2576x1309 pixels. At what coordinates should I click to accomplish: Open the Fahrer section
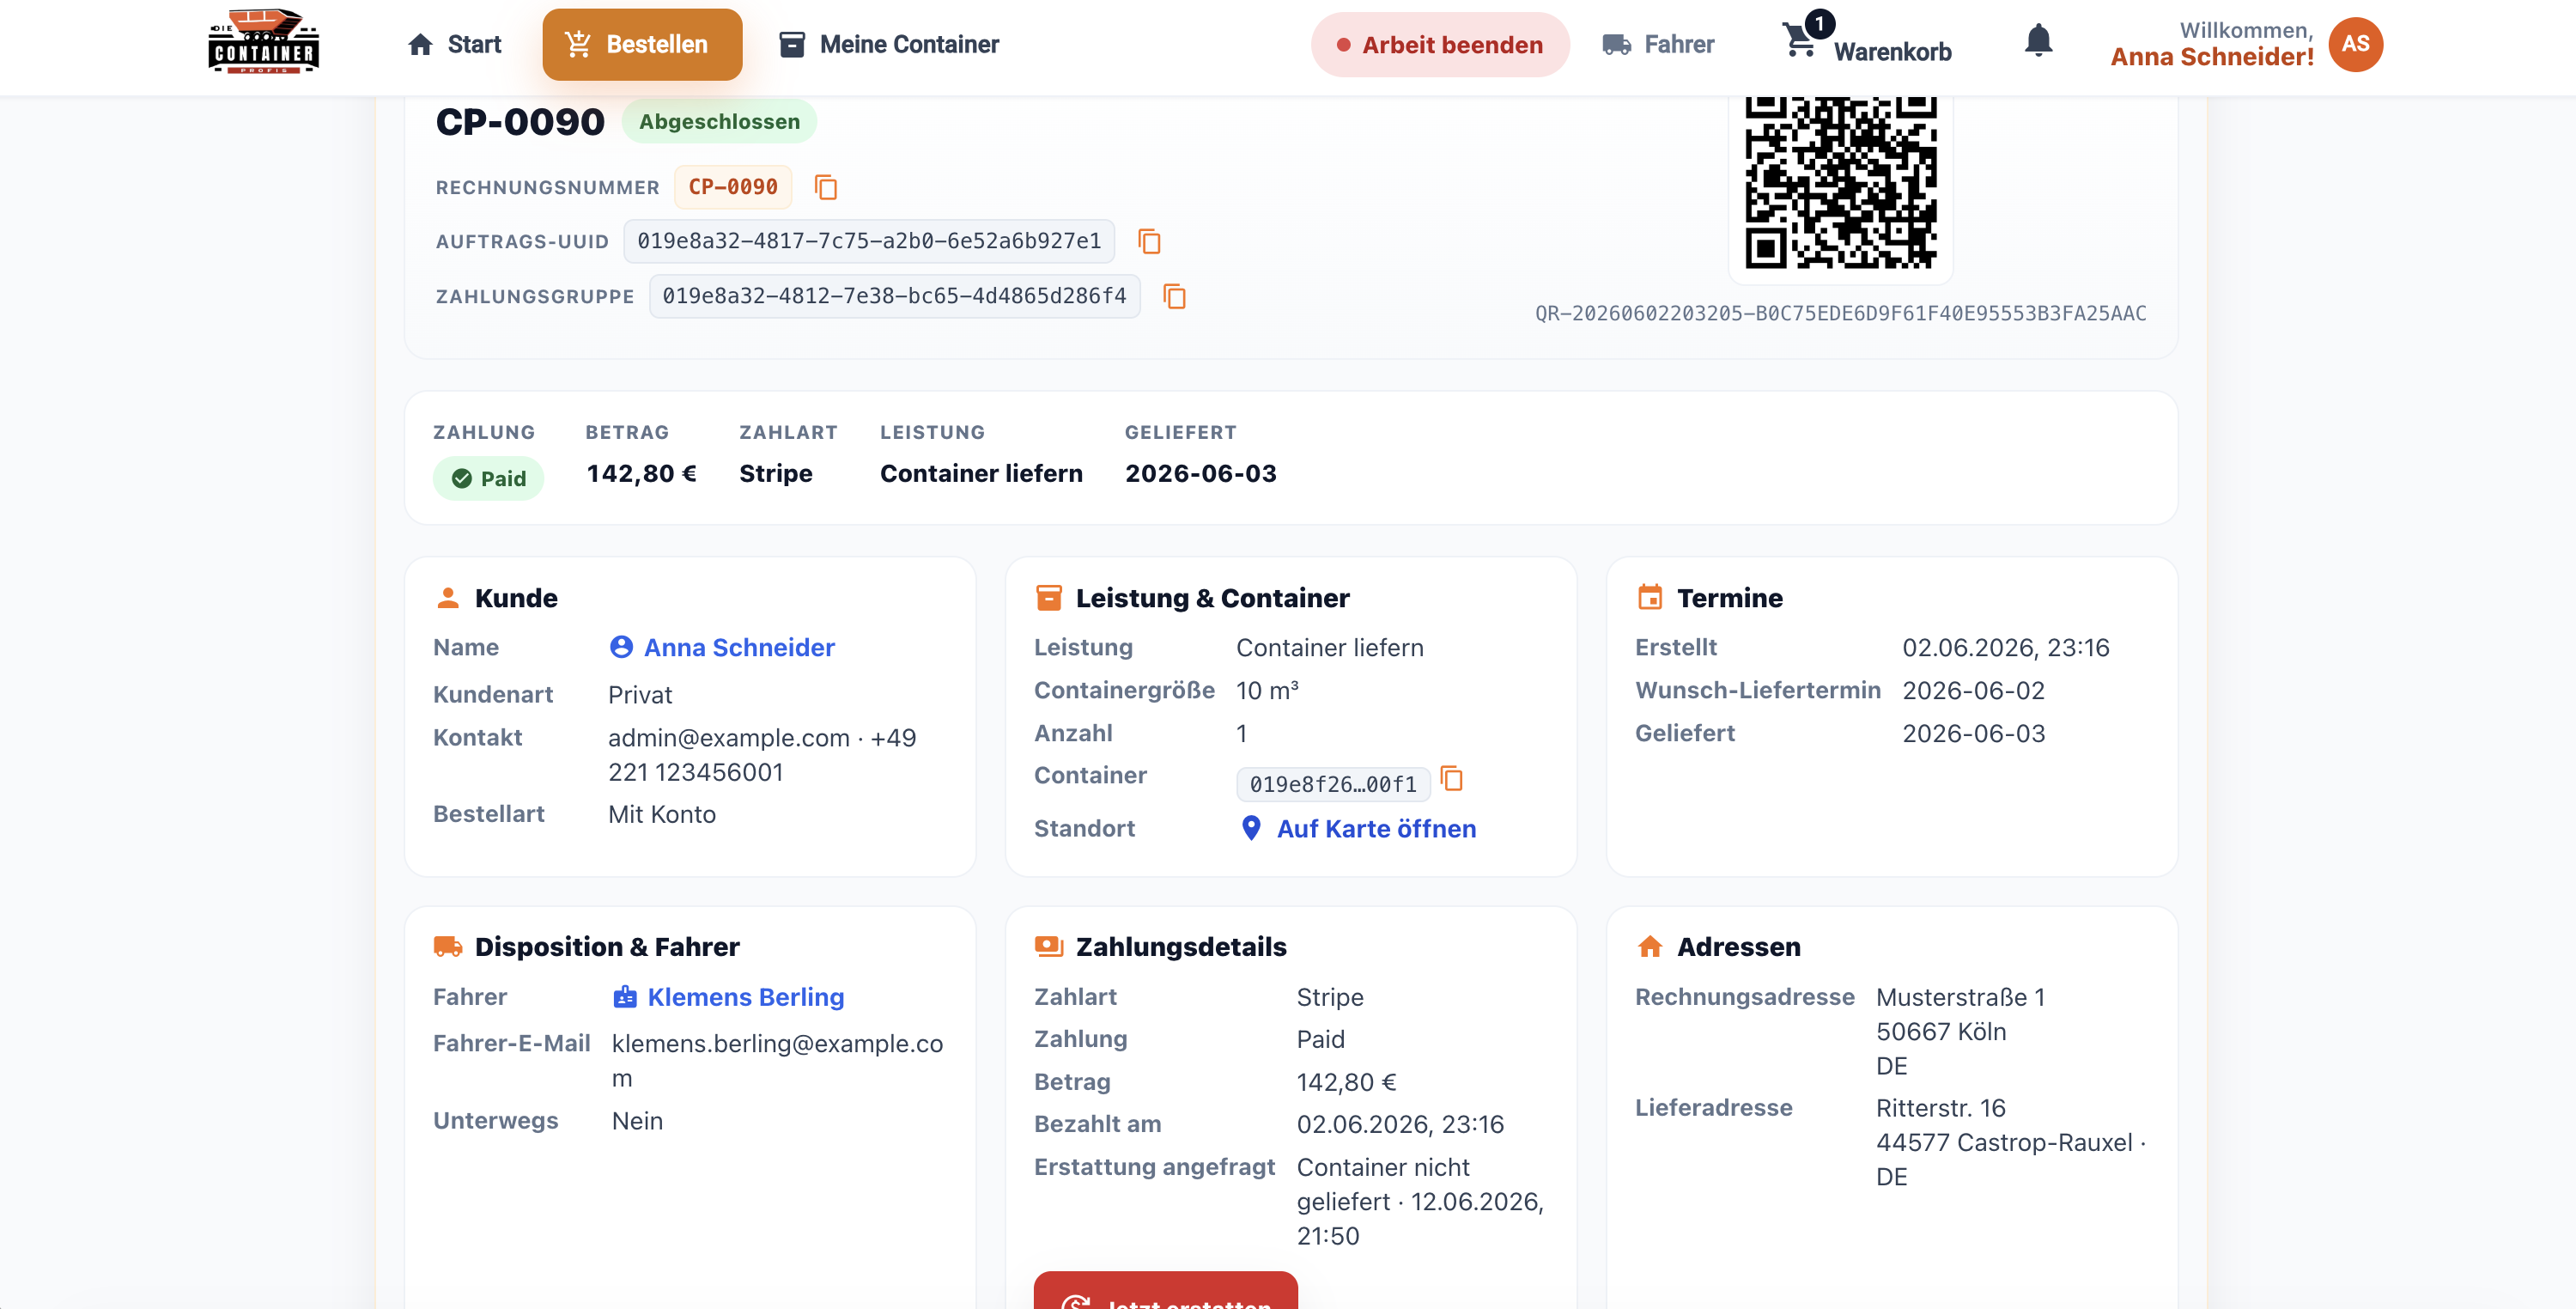point(1658,45)
